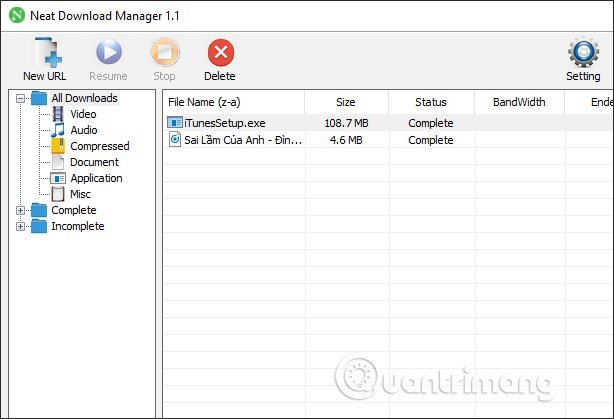Click the BandWidth column header

(x=518, y=102)
